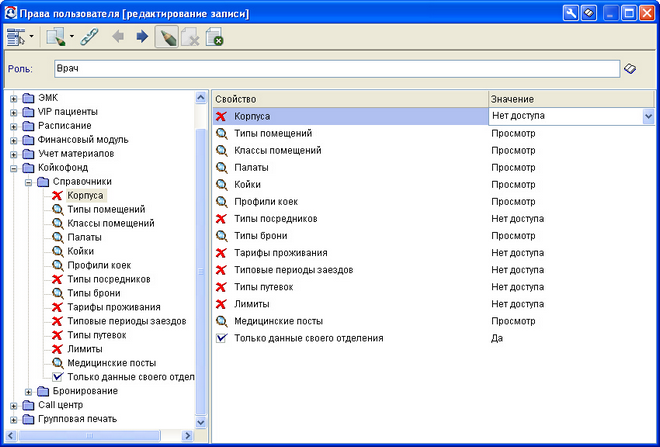This screenshot has height=447, width=660.
Task: Click red X icon in Корпуса table row
Action: point(221,116)
